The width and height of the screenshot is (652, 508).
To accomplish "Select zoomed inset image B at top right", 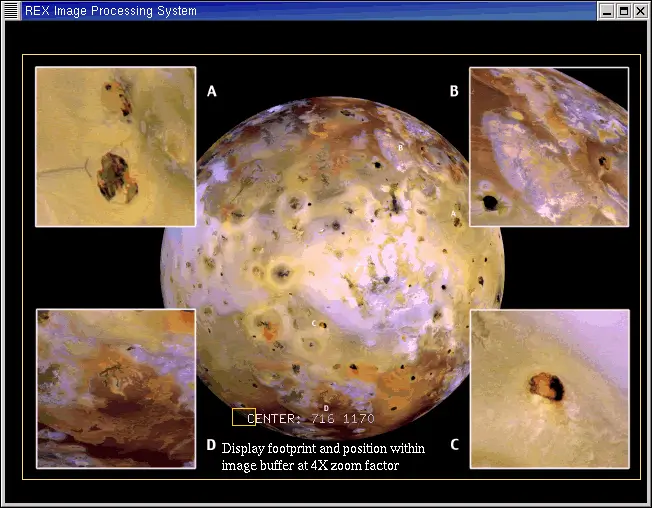I will (x=549, y=147).
